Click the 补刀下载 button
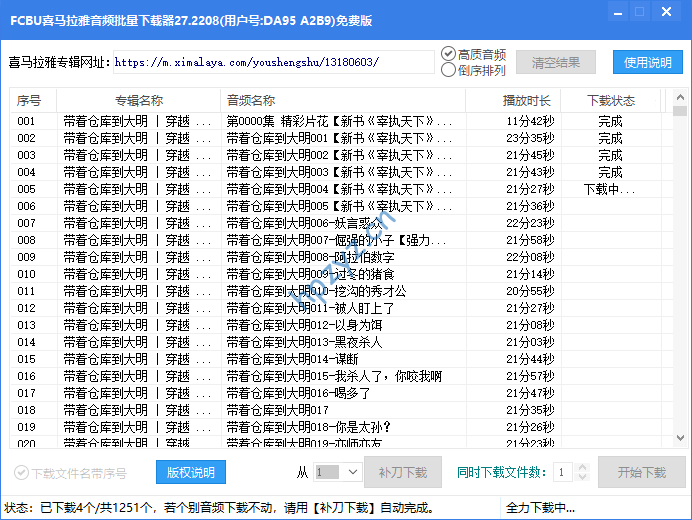This screenshot has width=692, height=520. pos(402,472)
